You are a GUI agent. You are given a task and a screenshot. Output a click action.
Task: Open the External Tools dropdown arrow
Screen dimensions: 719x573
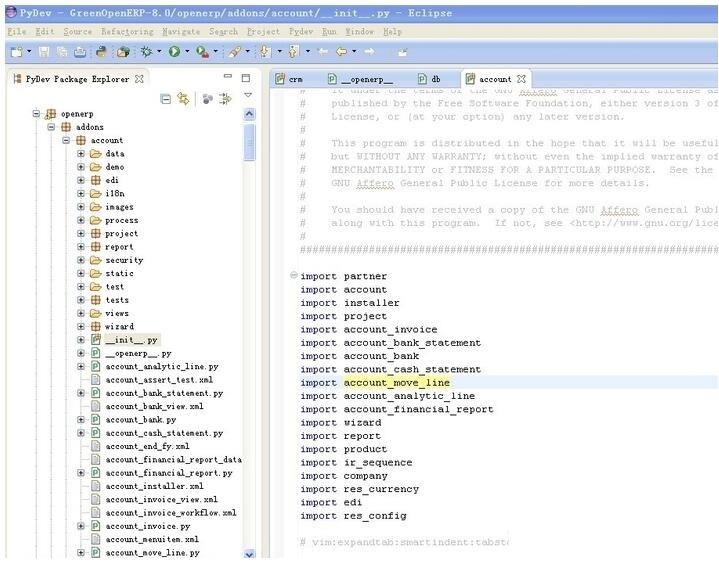(216, 51)
